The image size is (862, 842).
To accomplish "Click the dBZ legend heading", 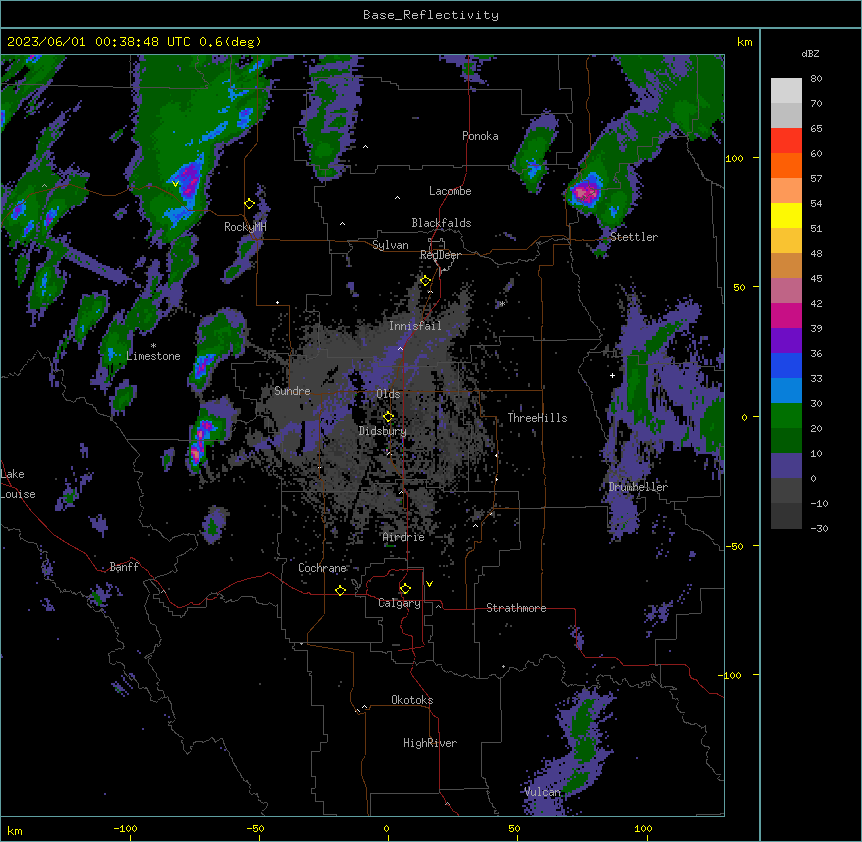I will pyautogui.click(x=810, y=54).
